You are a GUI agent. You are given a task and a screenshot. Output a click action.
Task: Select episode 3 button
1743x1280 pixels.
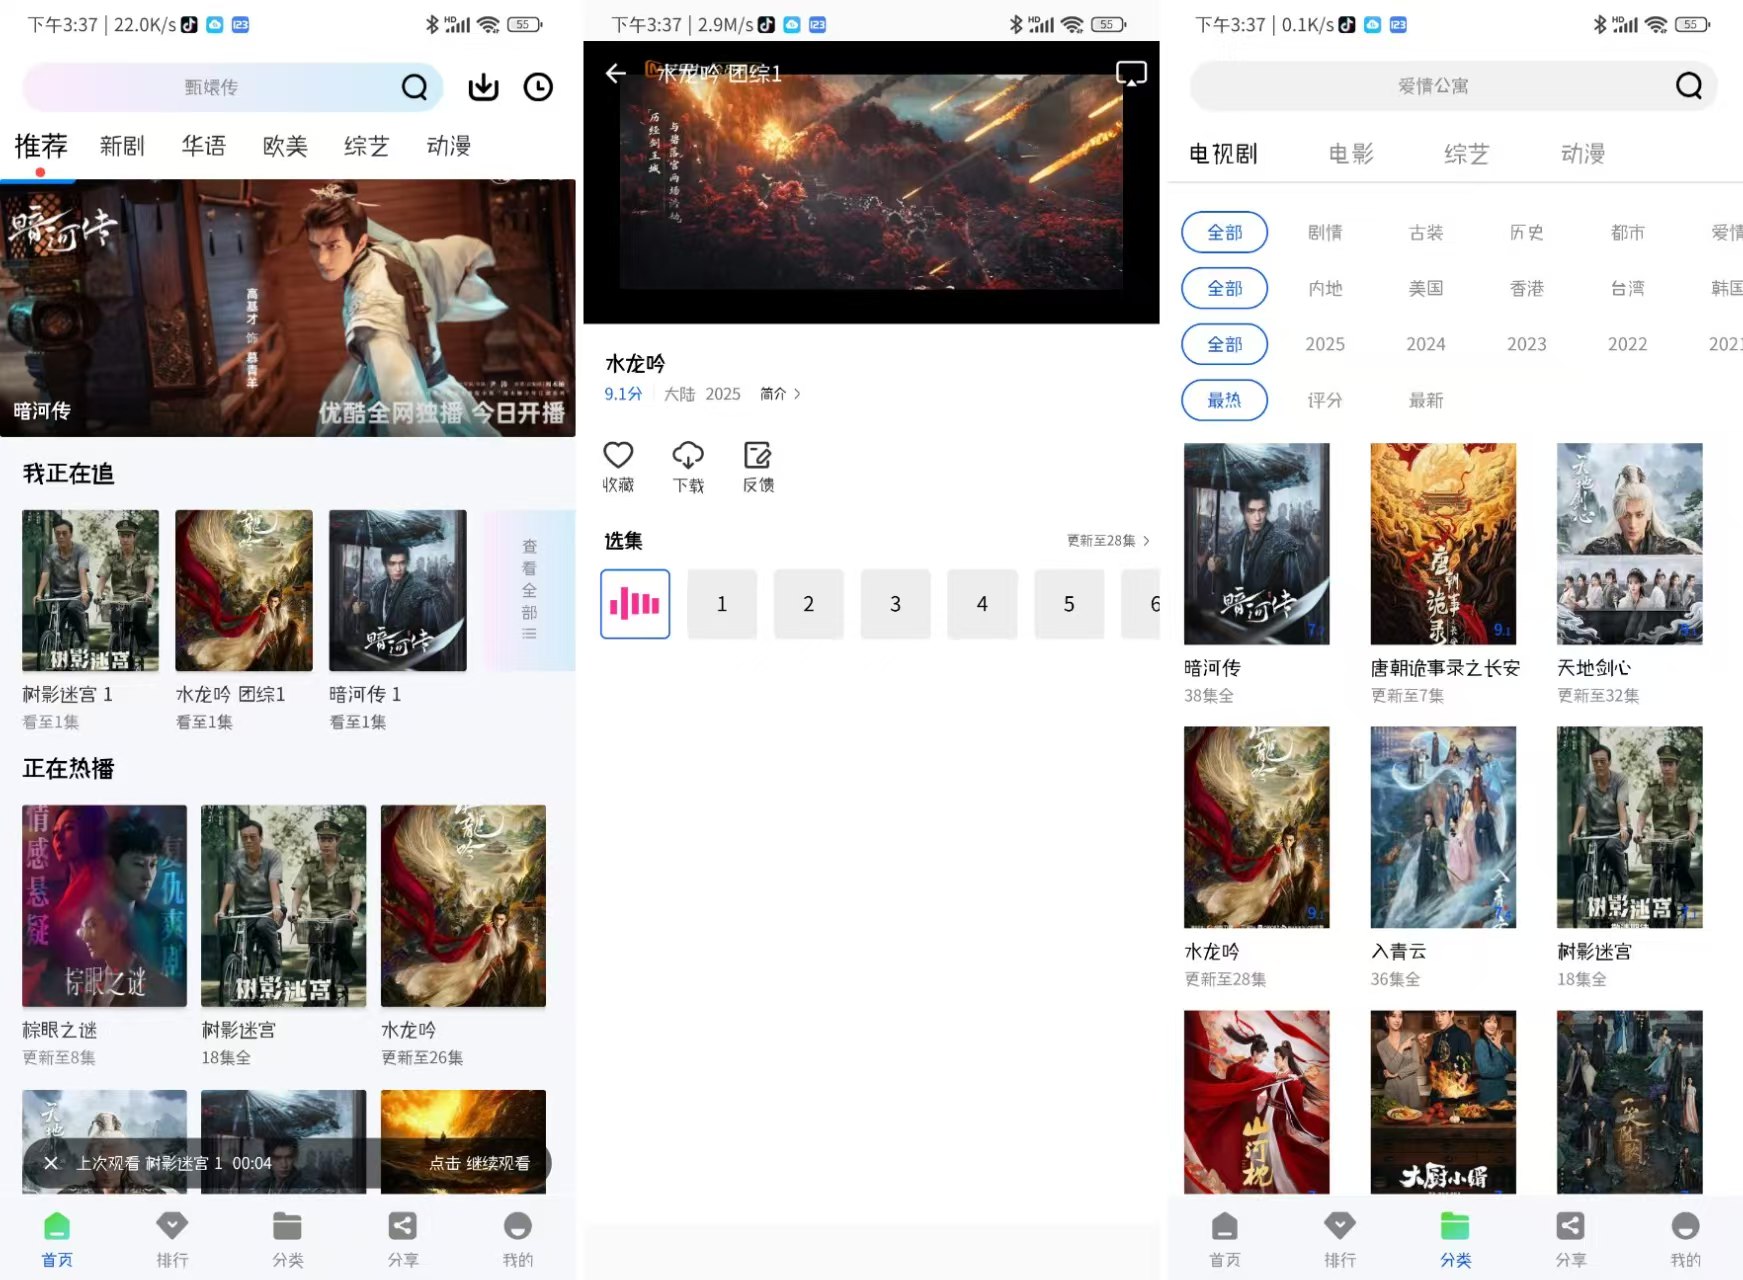pyautogui.click(x=895, y=604)
